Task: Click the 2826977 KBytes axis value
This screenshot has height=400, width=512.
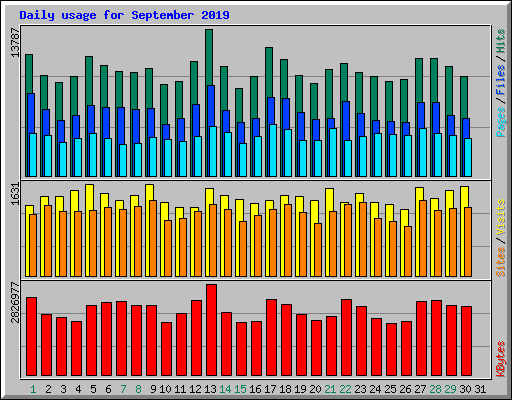Action: coord(16,303)
